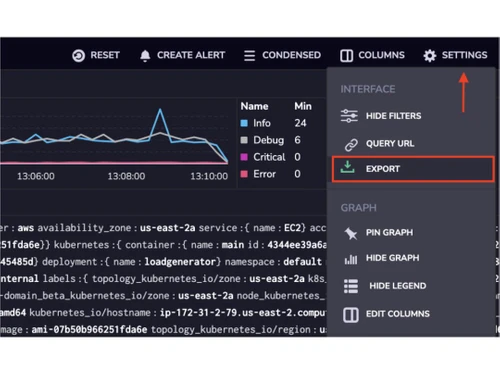Click log value loadgenerator in deployment name
This screenshot has width=500, height=375.
(180, 262)
